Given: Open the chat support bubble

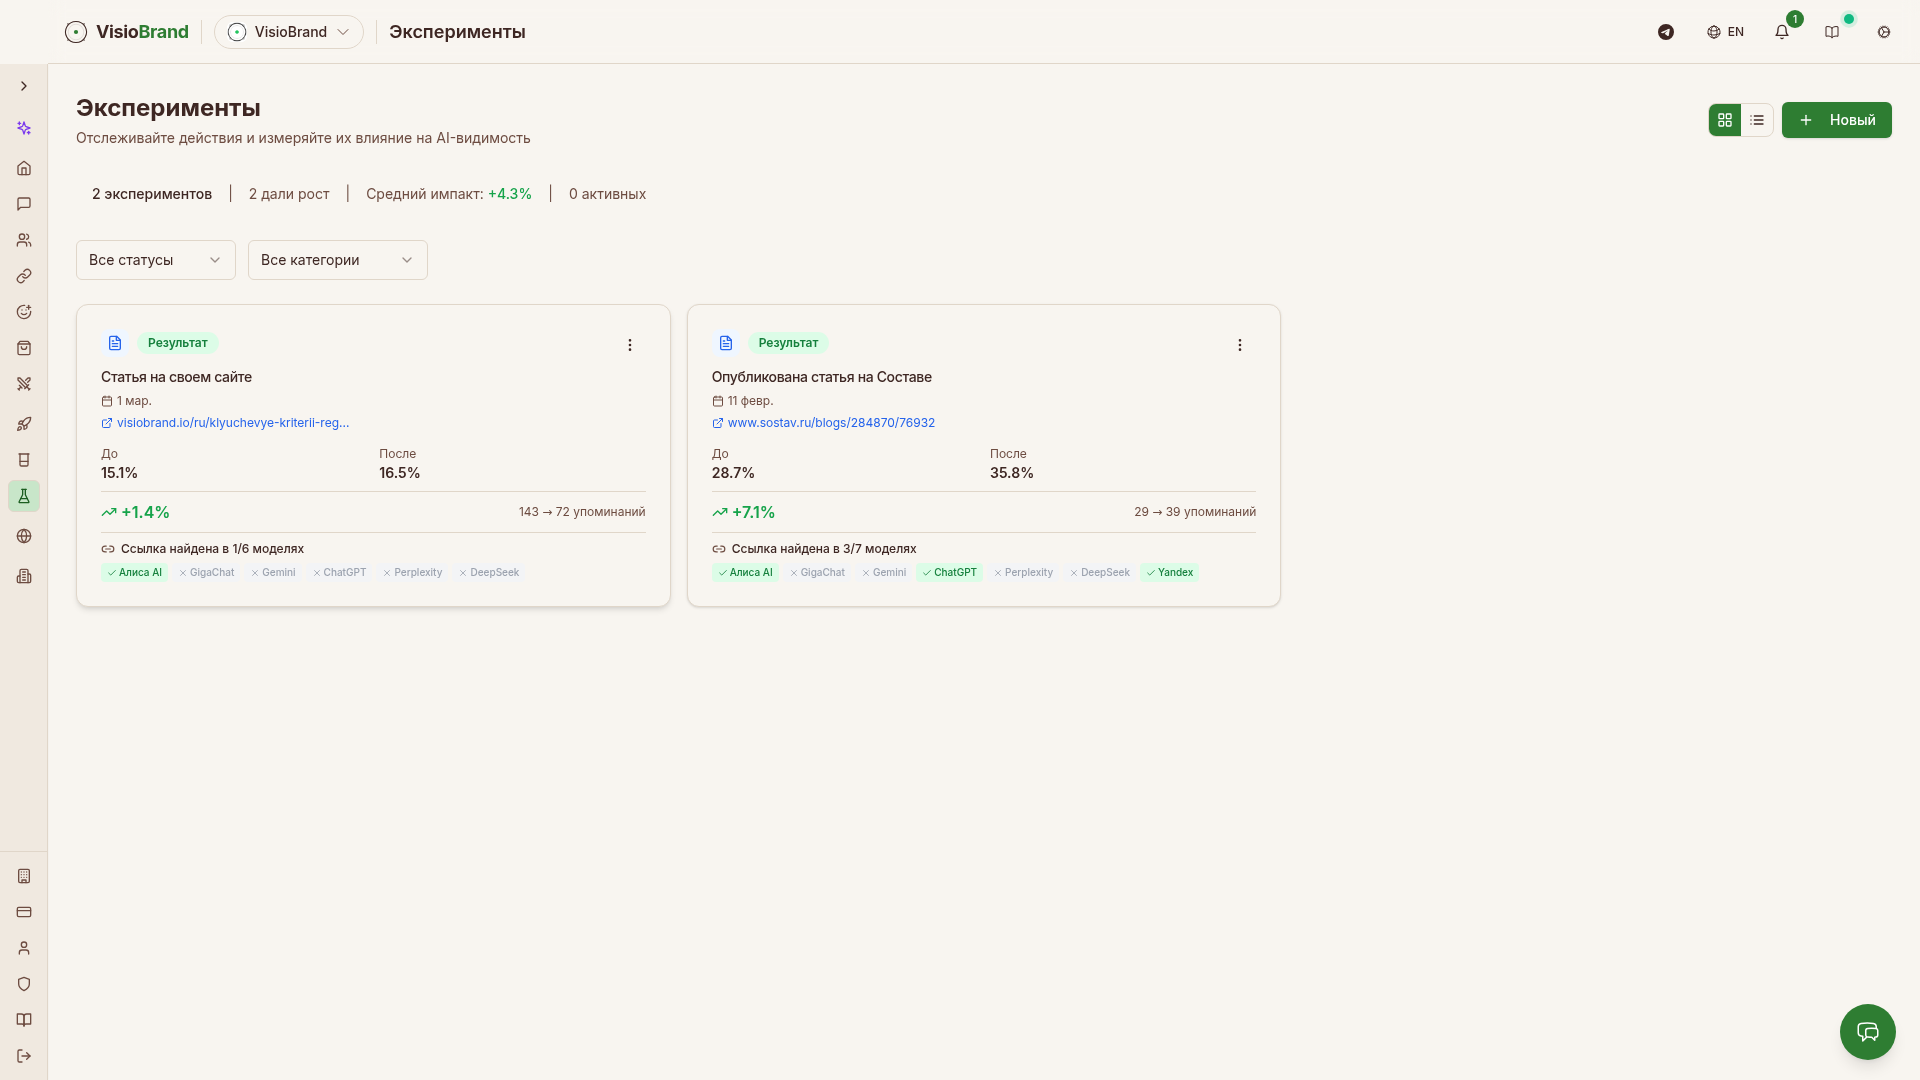Looking at the screenshot, I should pos(1867,1031).
